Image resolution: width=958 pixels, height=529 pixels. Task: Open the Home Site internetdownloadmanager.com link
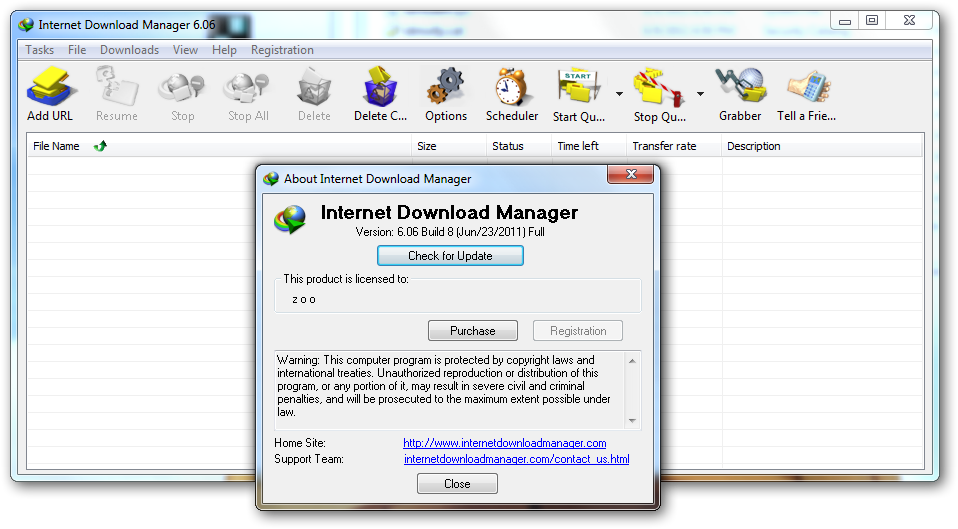505,443
